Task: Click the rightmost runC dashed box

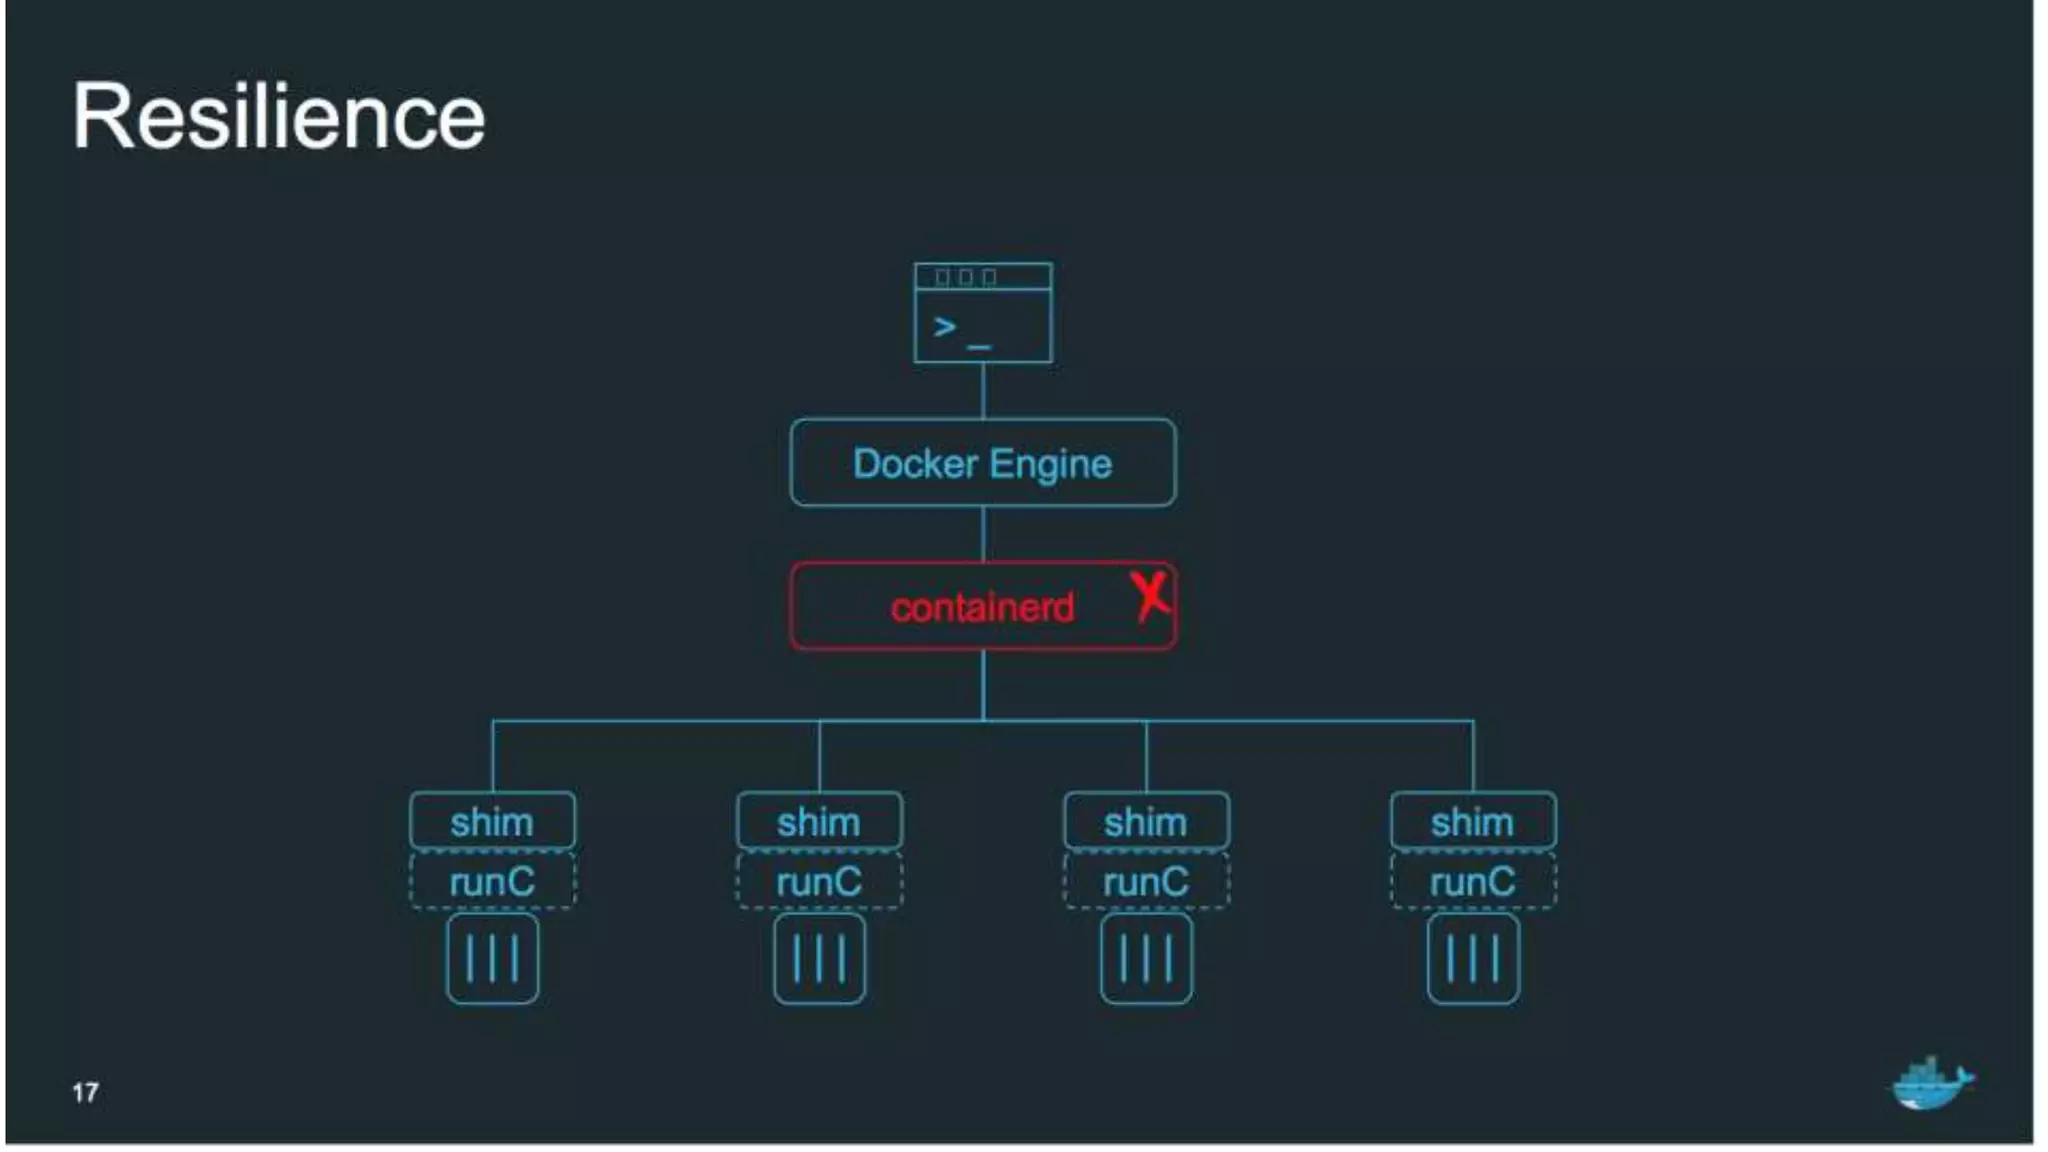Action: (x=1473, y=881)
